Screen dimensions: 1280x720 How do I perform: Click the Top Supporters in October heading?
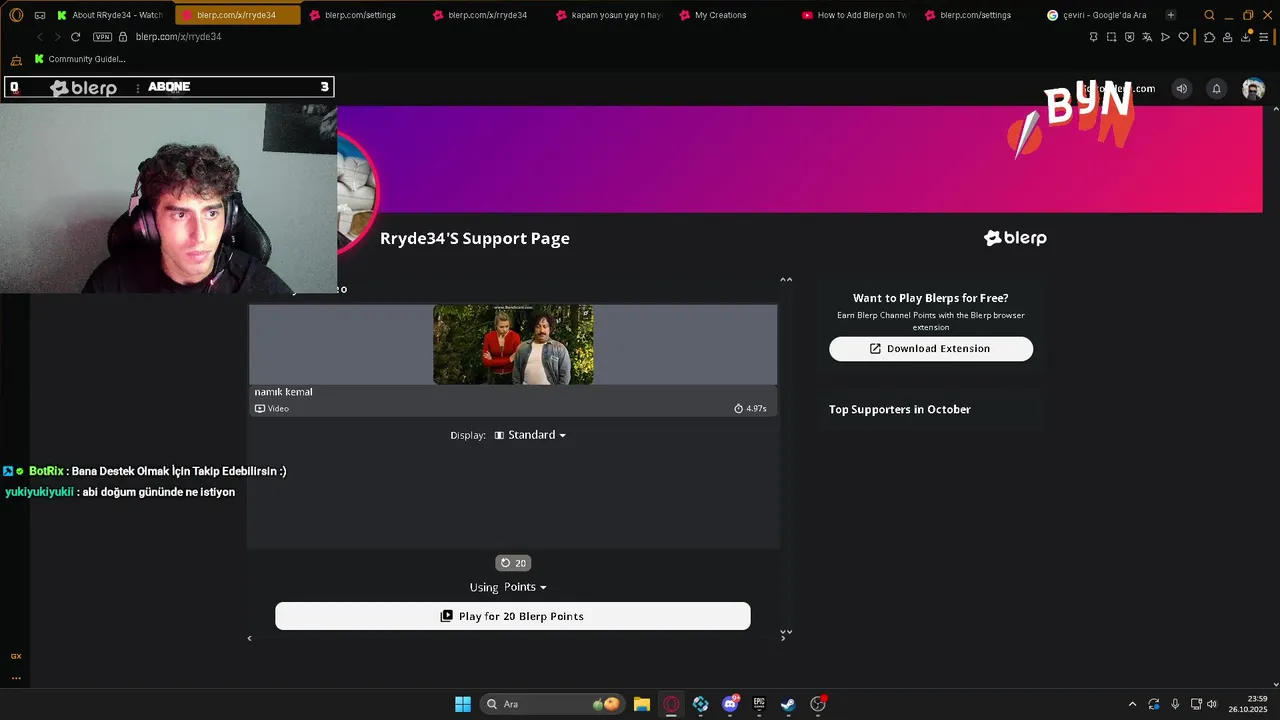(x=900, y=409)
